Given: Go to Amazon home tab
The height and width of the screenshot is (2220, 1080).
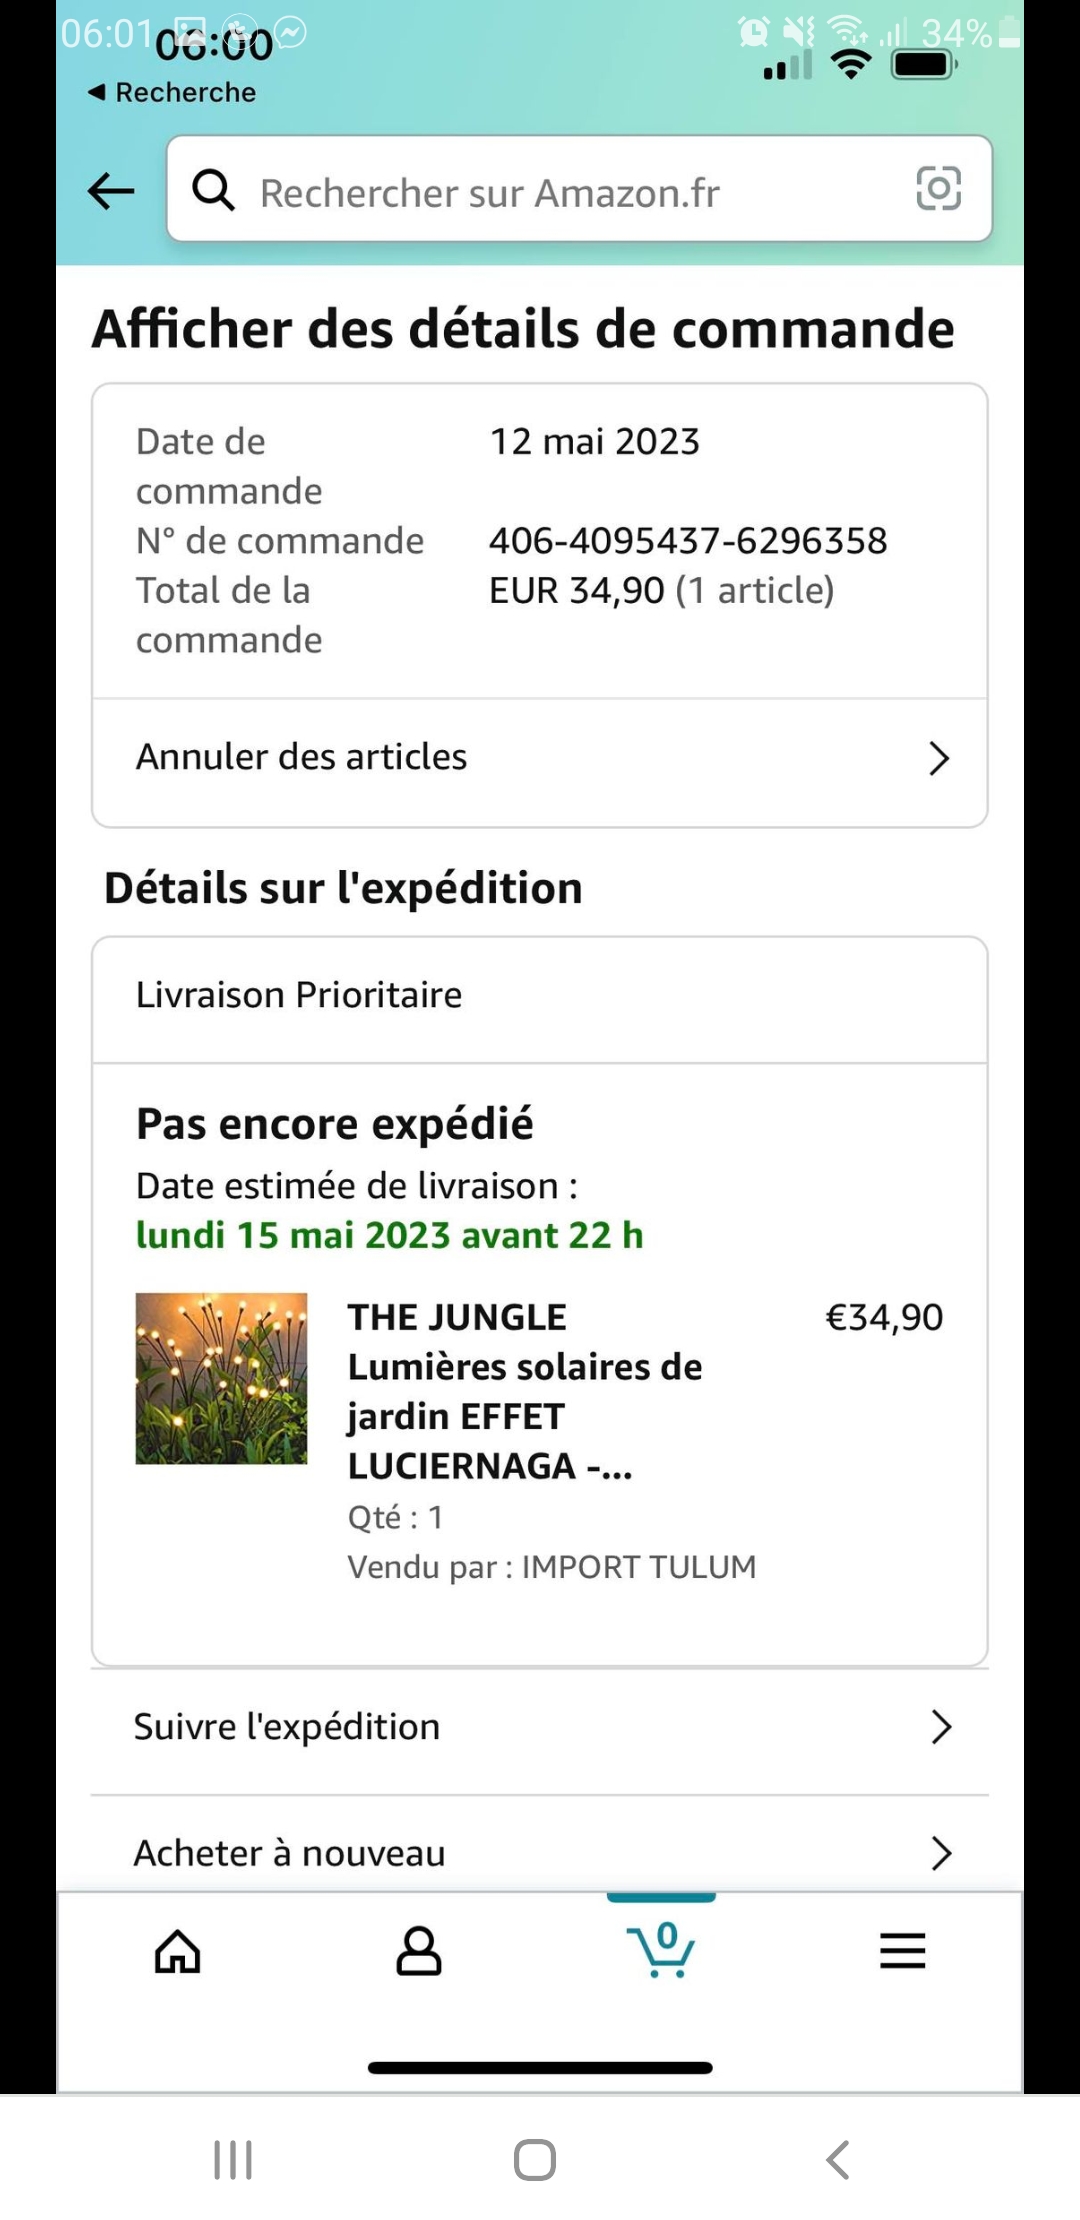Looking at the screenshot, I should [x=178, y=1951].
